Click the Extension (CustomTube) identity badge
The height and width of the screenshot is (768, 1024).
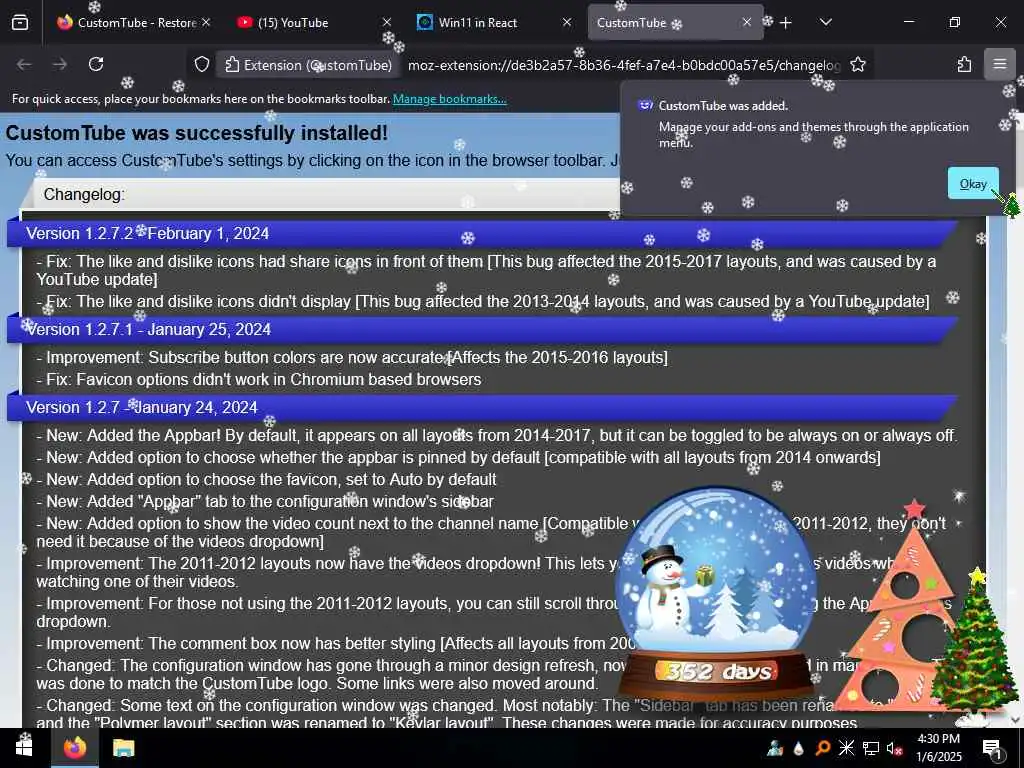(308, 65)
